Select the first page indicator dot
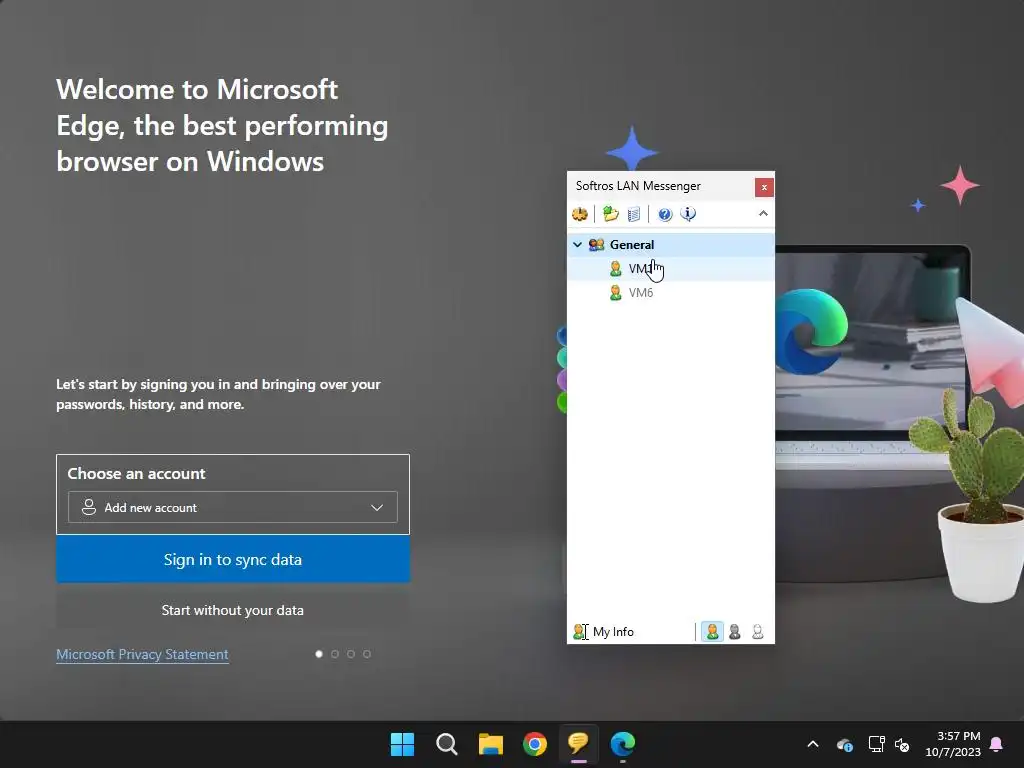The width and height of the screenshot is (1024, 768). (x=319, y=654)
